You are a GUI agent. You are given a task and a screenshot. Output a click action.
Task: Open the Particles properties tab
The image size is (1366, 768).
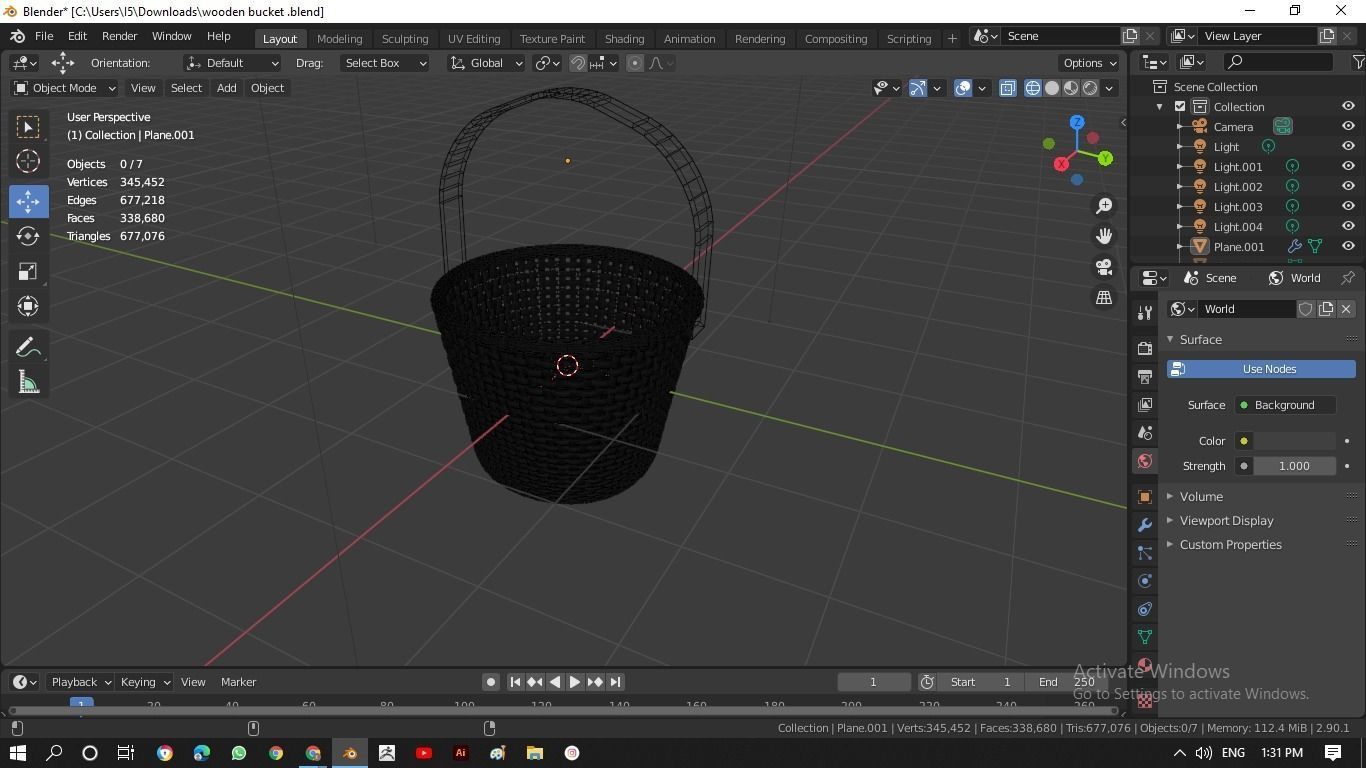coord(1145,553)
